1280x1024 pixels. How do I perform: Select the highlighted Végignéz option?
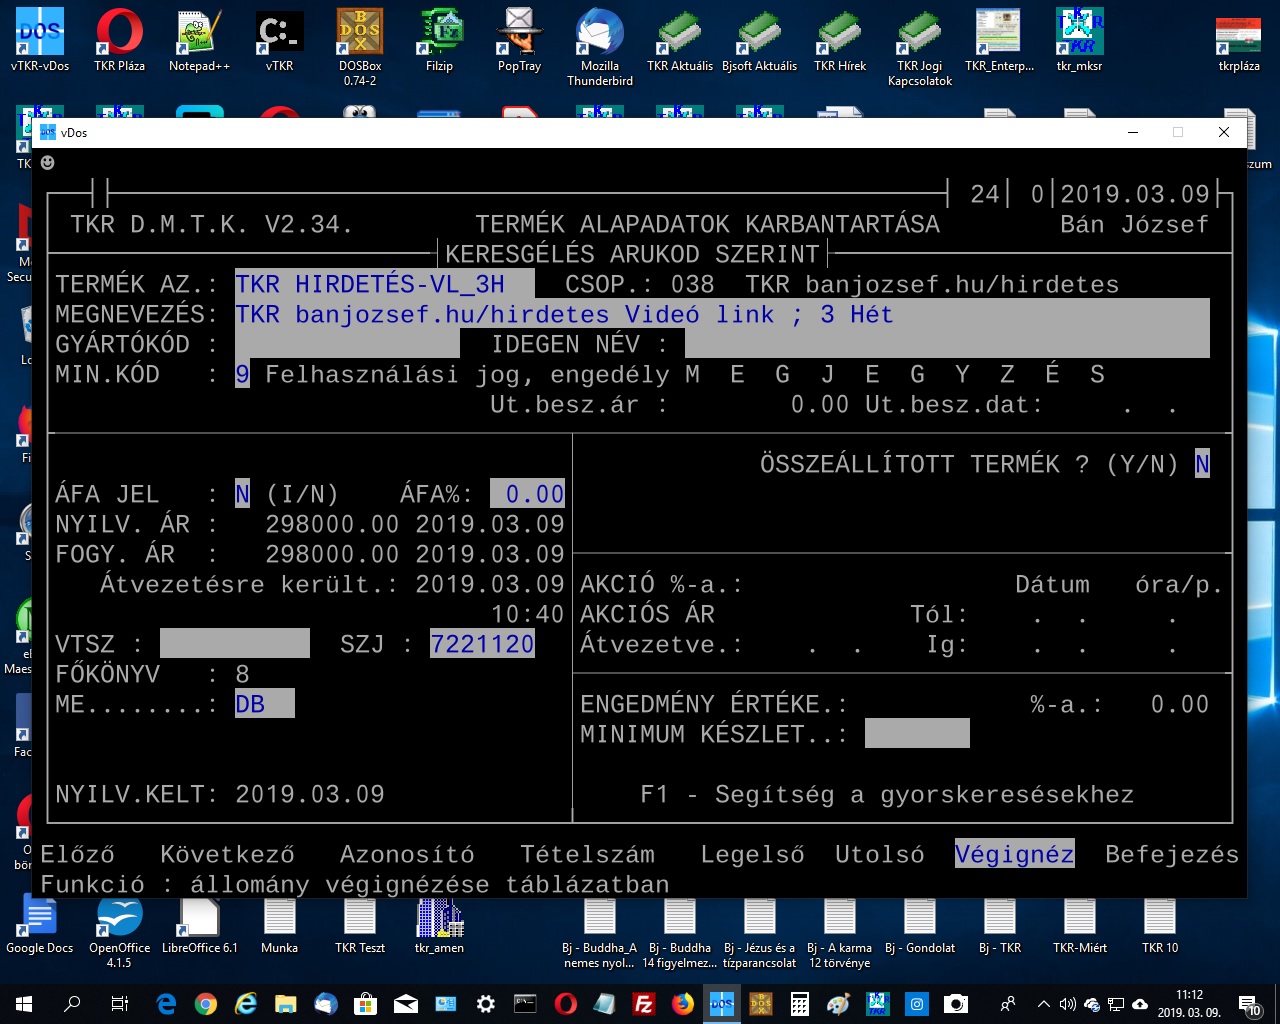tap(1014, 854)
